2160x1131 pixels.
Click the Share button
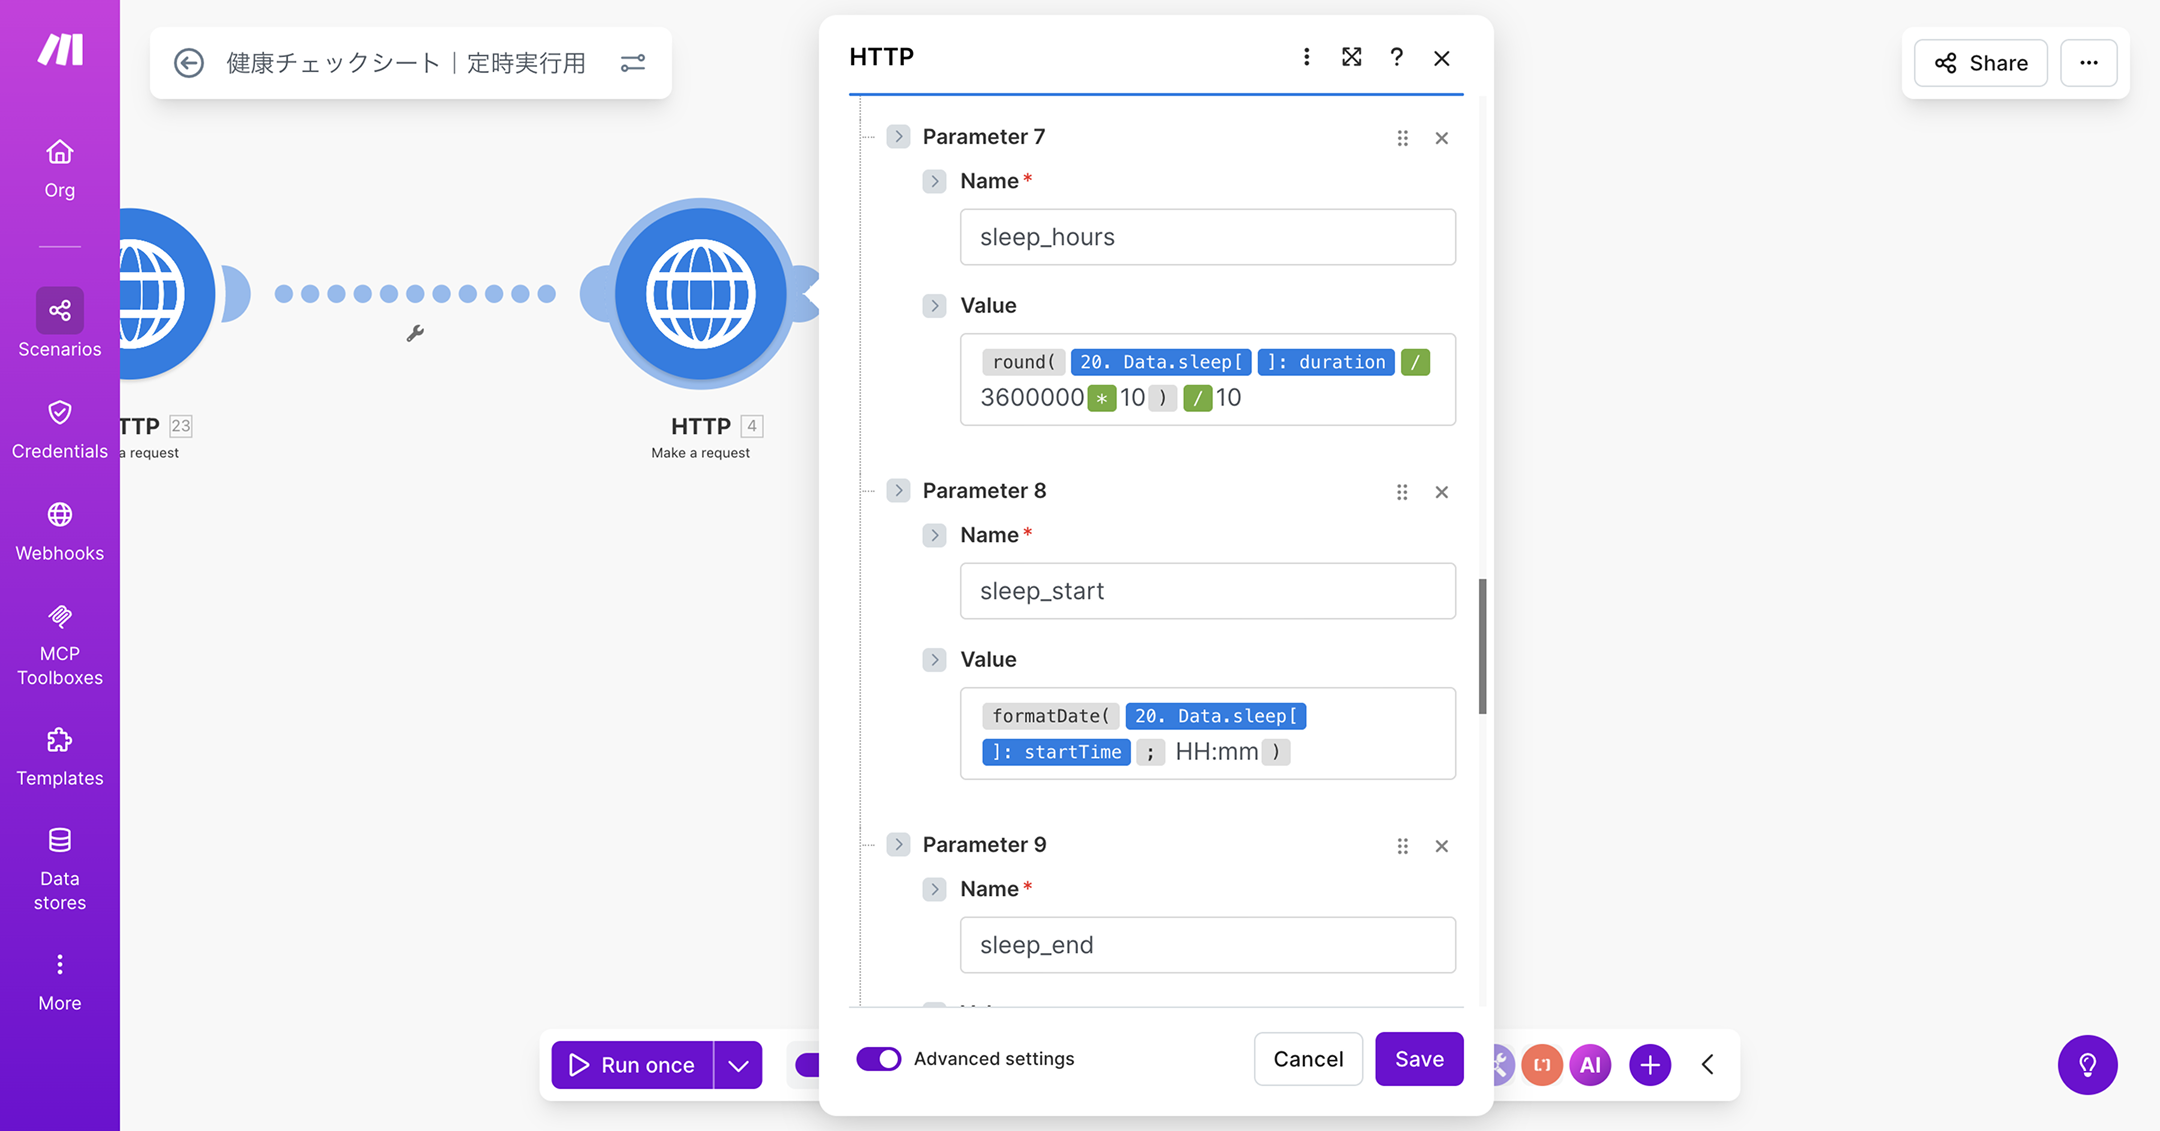(x=1980, y=63)
